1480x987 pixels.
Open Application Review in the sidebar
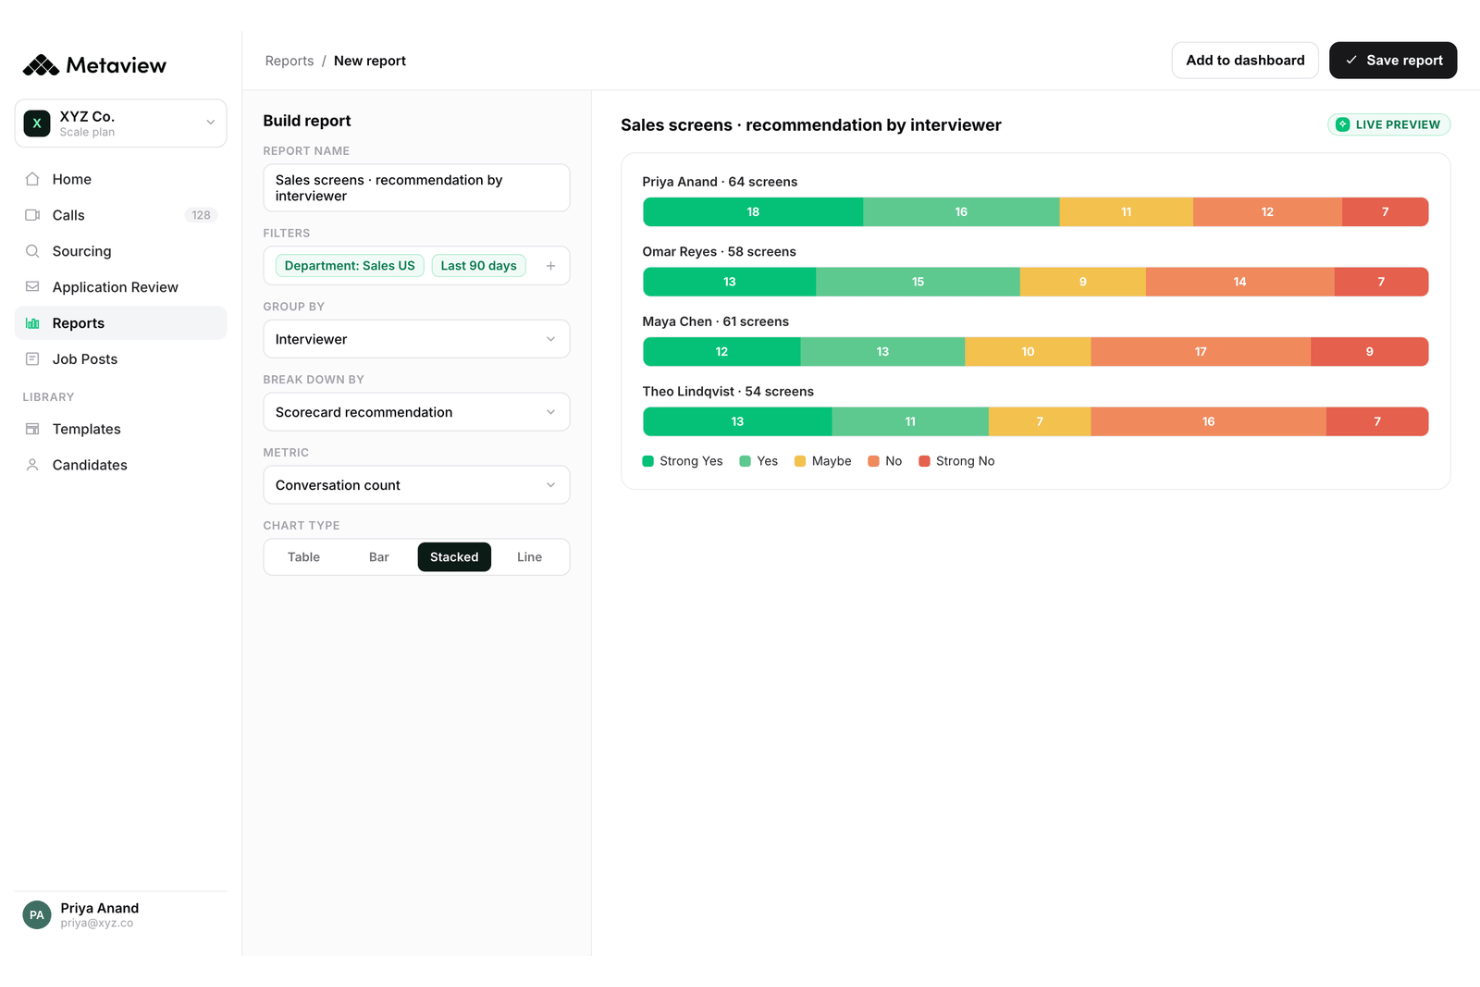(x=121, y=287)
